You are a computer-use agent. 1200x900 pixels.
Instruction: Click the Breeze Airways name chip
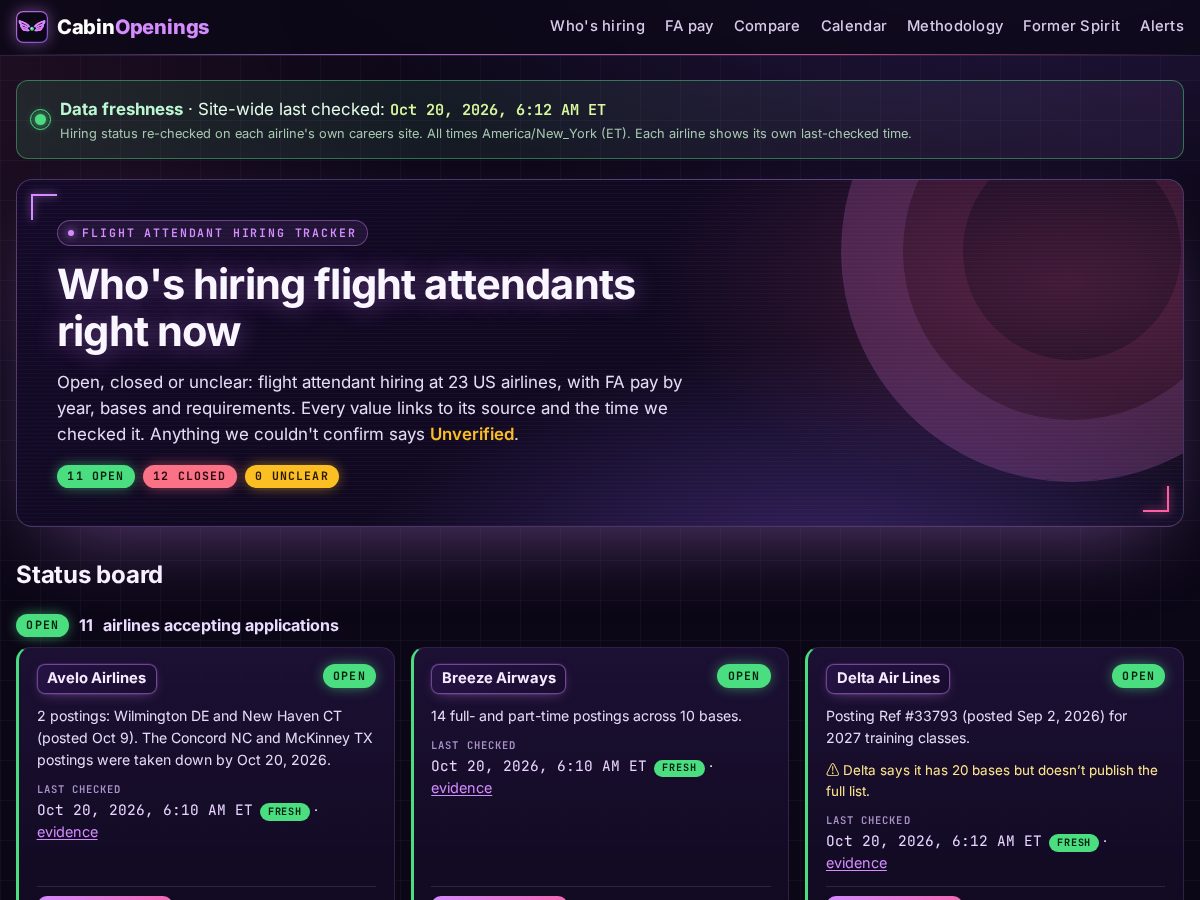tap(499, 678)
